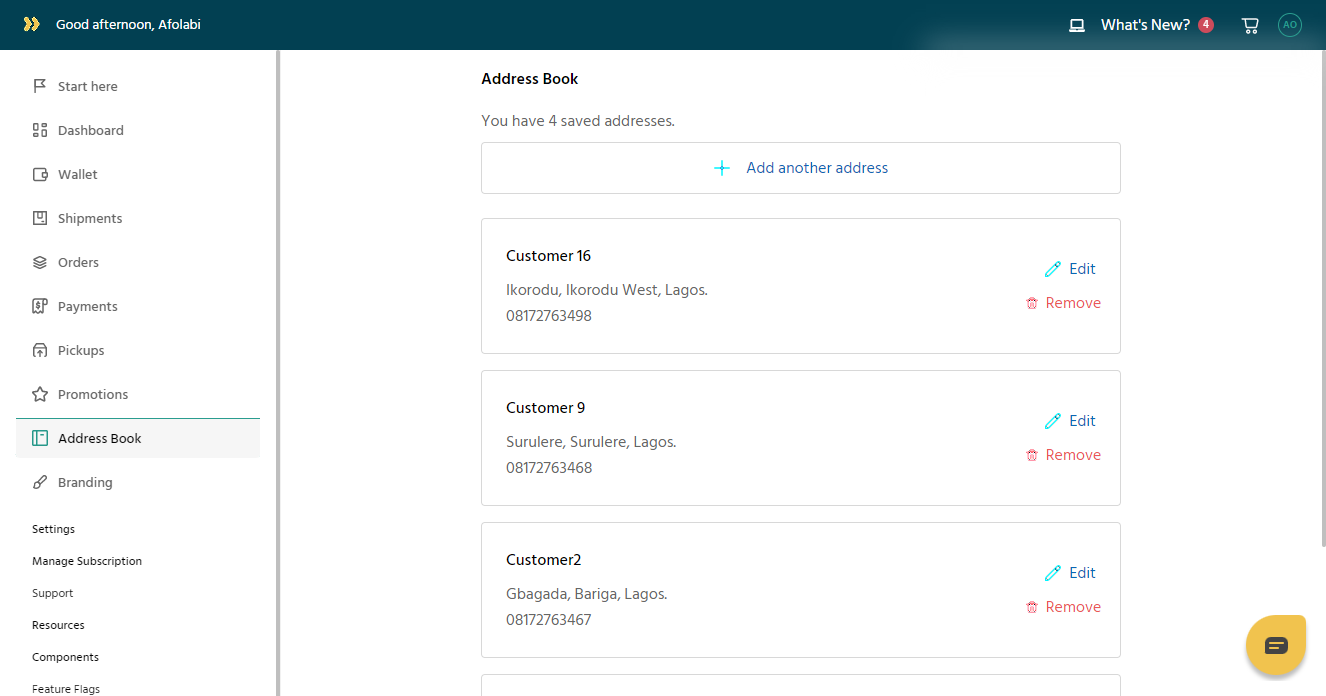The height and width of the screenshot is (696, 1326).
Task: Open the Orders page
Action: click(x=138, y=262)
